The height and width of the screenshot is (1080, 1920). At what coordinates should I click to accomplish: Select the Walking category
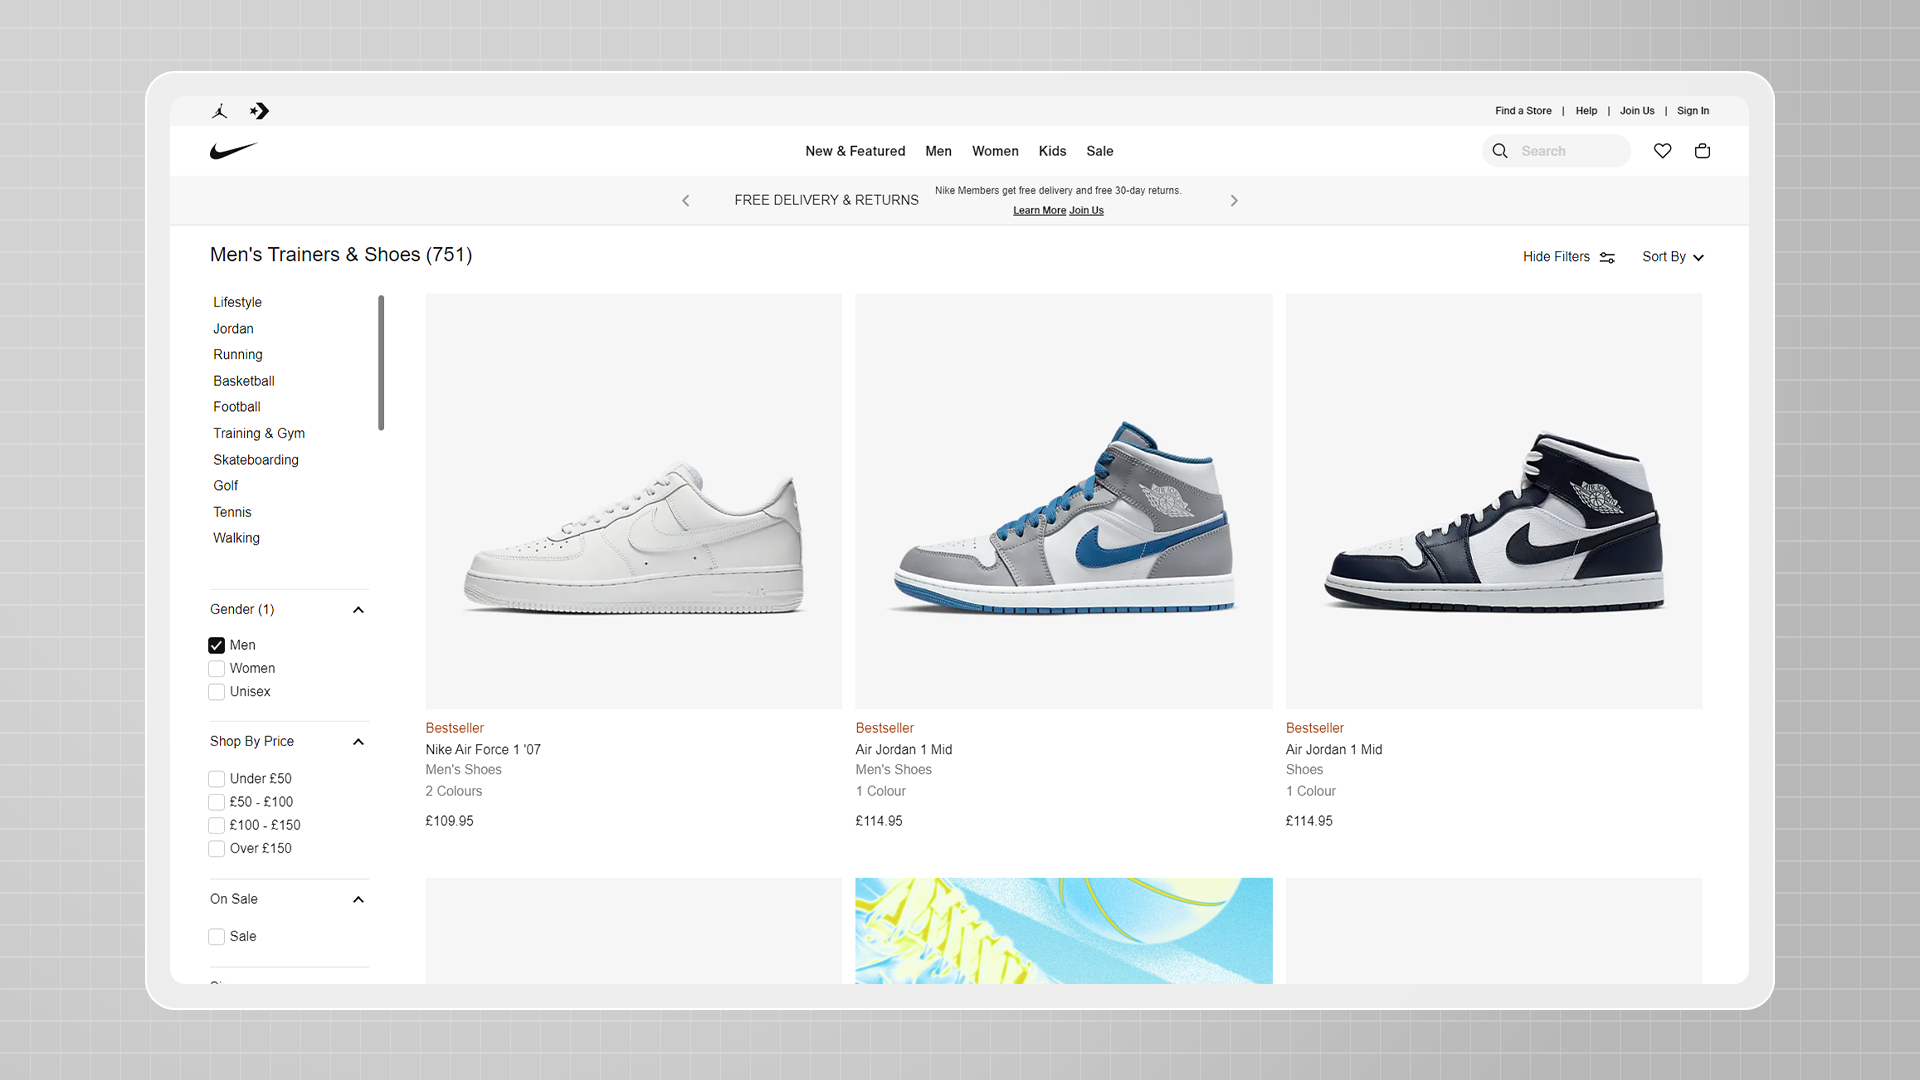click(x=236, y=538)
